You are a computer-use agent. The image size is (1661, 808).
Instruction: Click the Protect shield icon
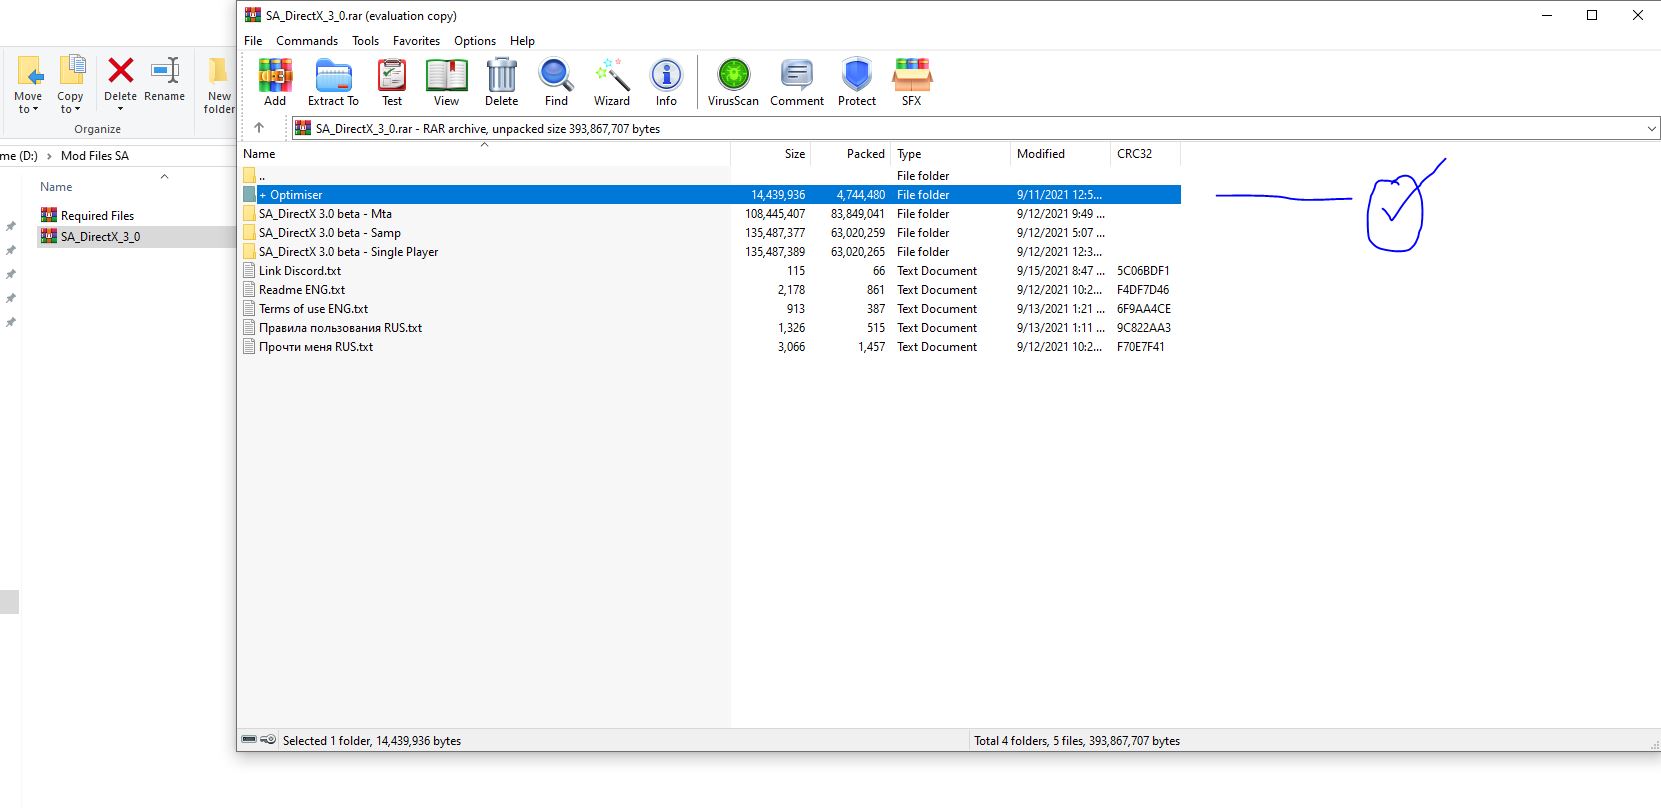[x=857, y=82]
